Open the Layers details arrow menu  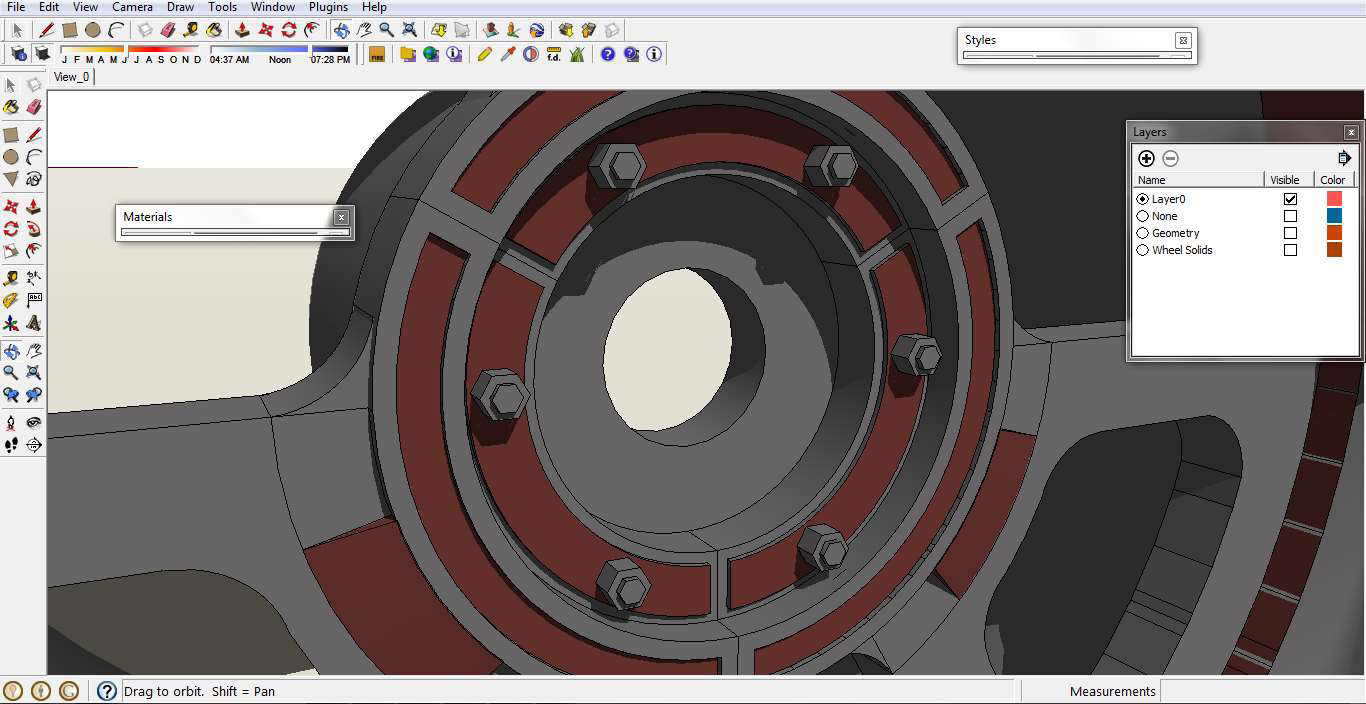point(1344,158)
